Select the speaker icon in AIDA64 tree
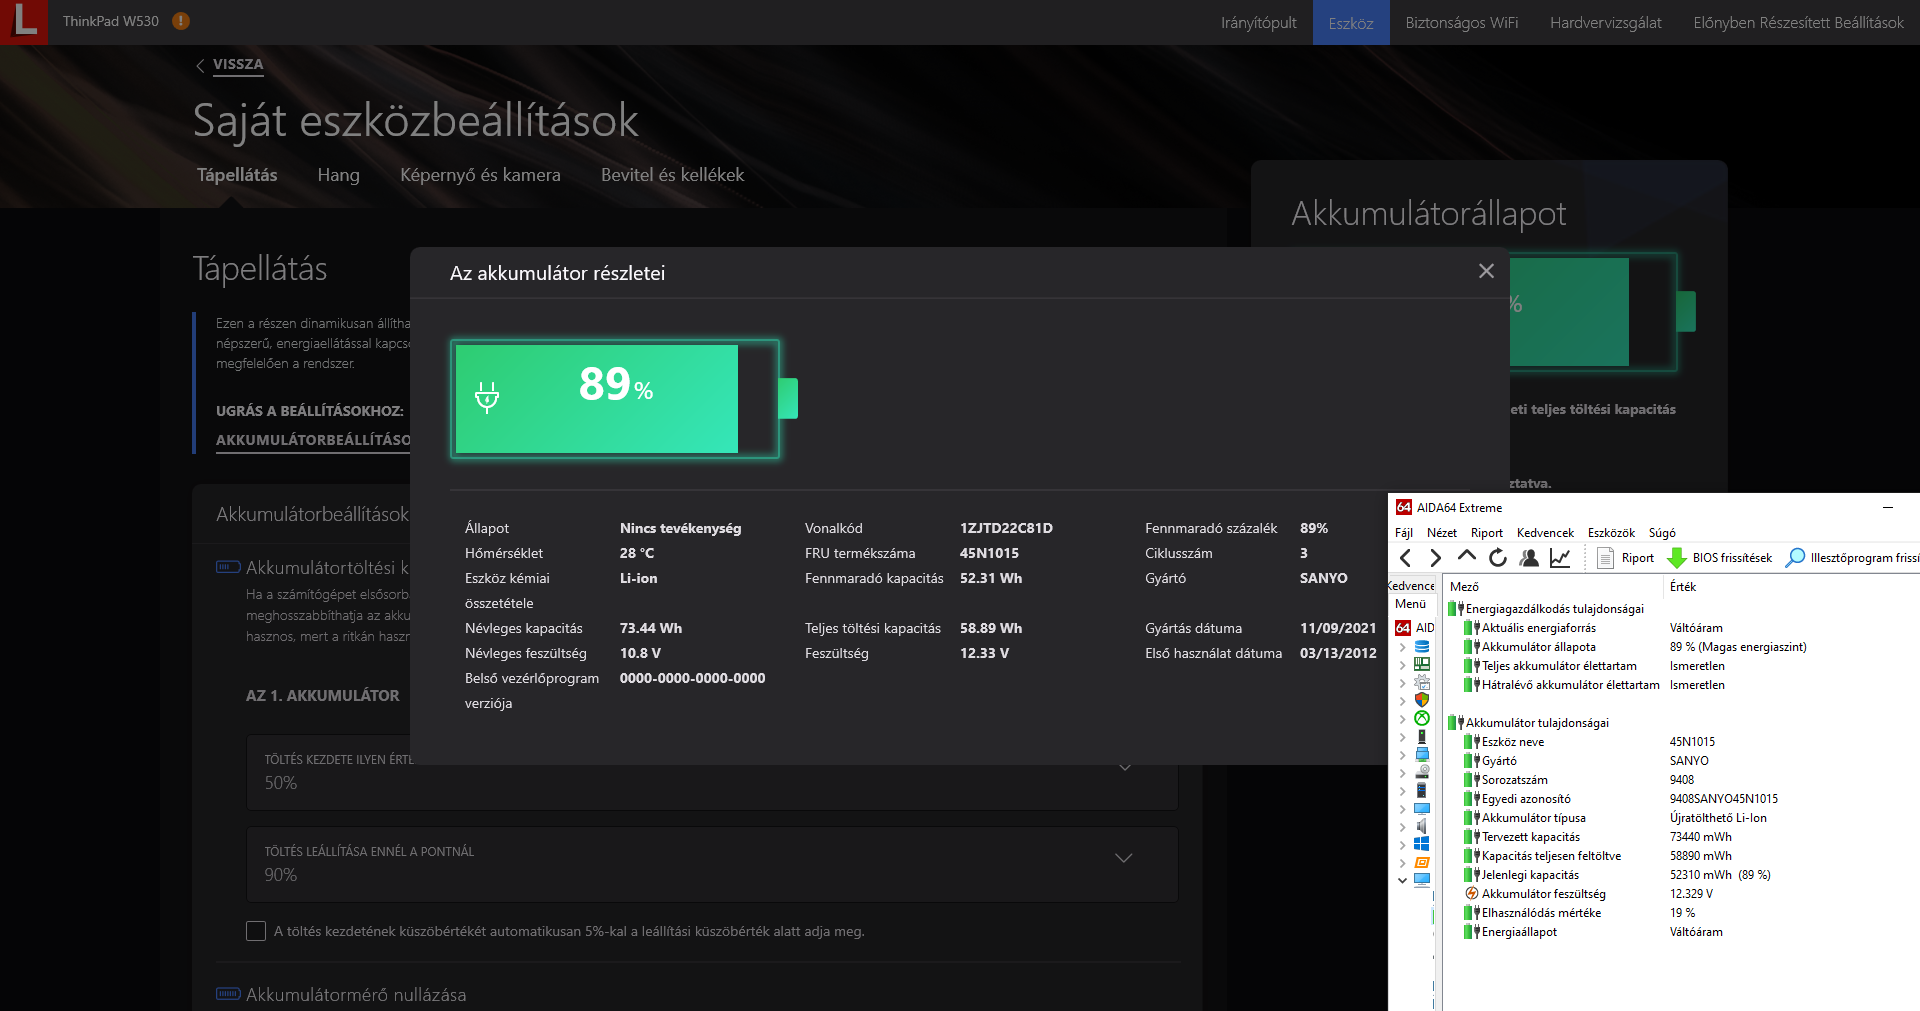Image resolution: width=1920 pixels, height=1011 pixels. tap(1422, 826)
